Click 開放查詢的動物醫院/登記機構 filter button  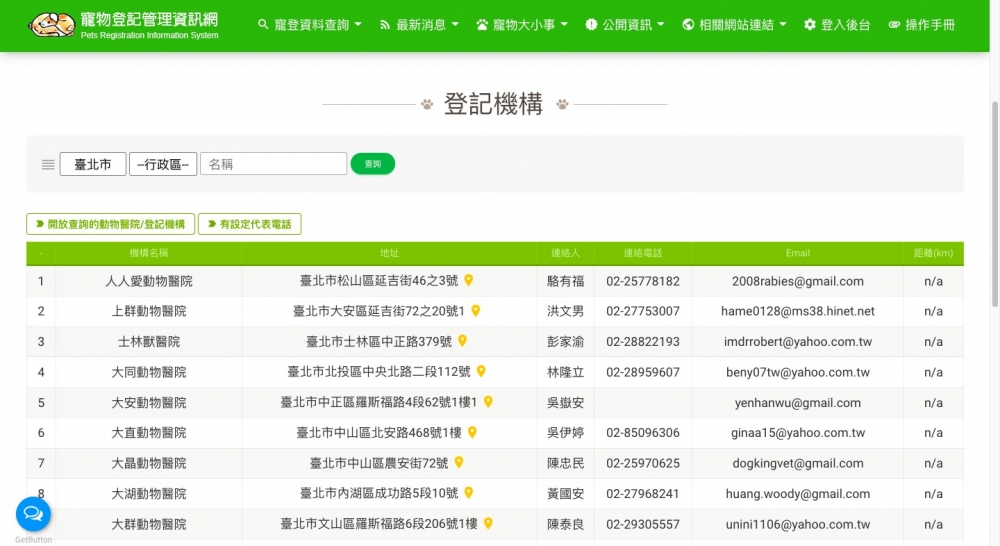click(x=110, y=224)
